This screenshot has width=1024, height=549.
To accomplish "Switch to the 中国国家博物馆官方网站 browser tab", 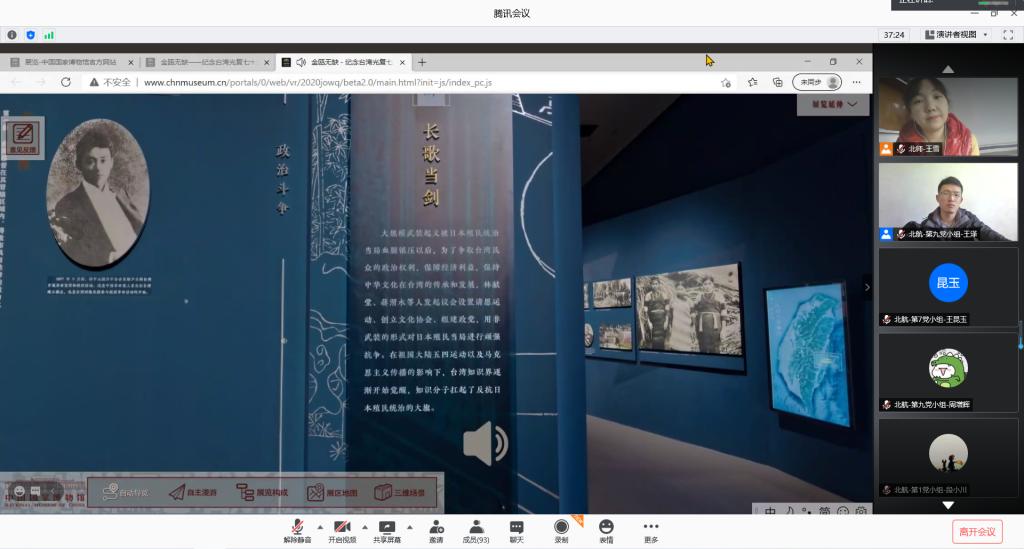I will (x=70, y=62).
